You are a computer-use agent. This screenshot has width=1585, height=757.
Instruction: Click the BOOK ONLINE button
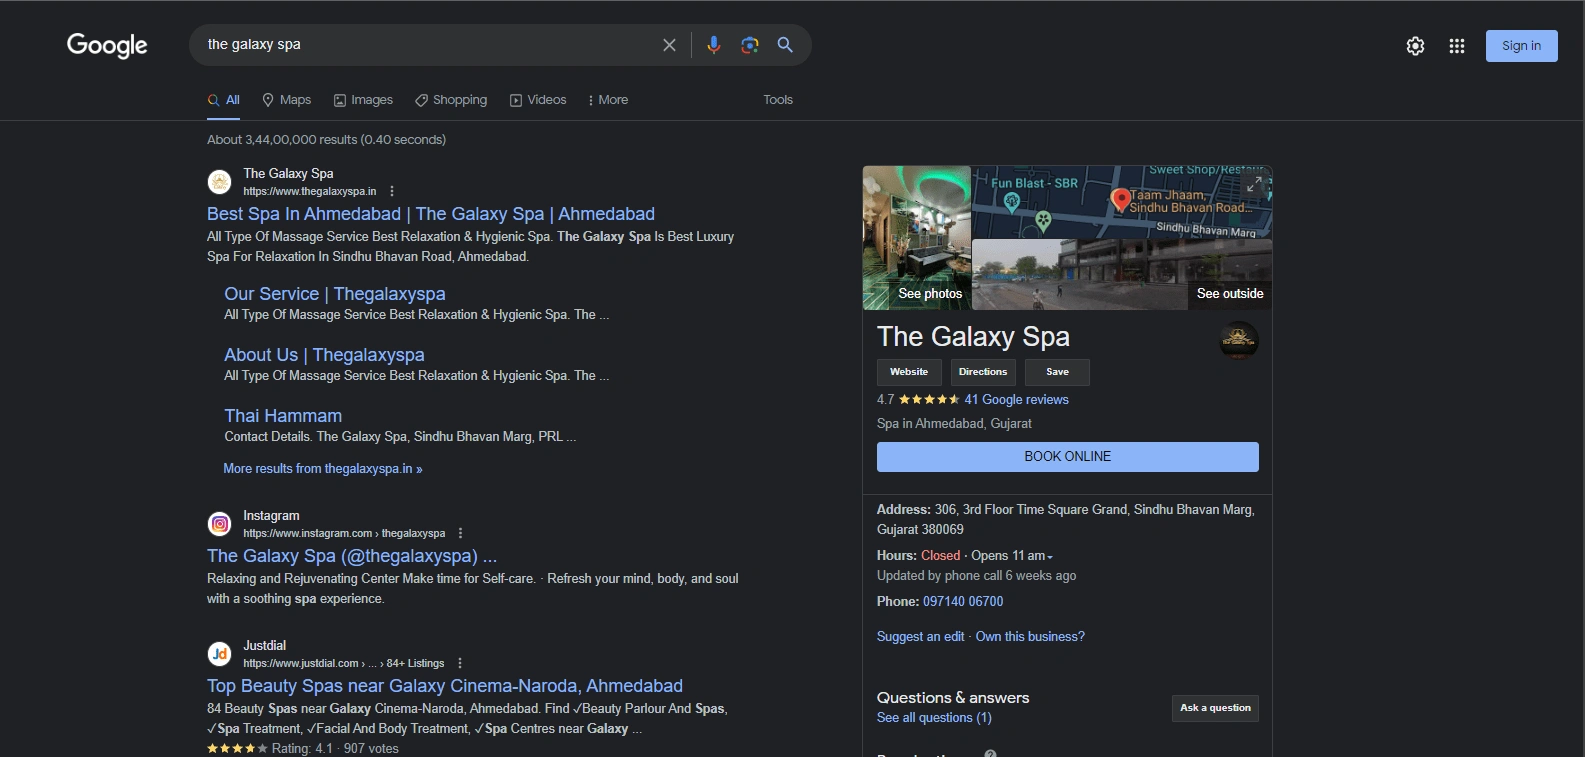coord(1068,457)
